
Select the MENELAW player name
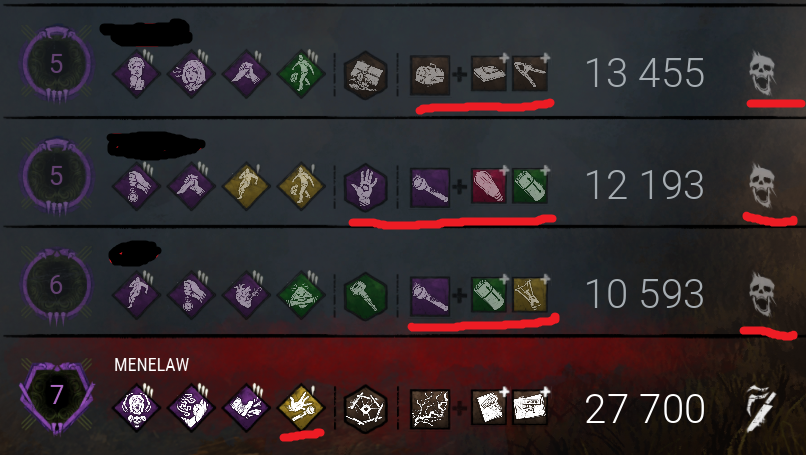[152, 365]
